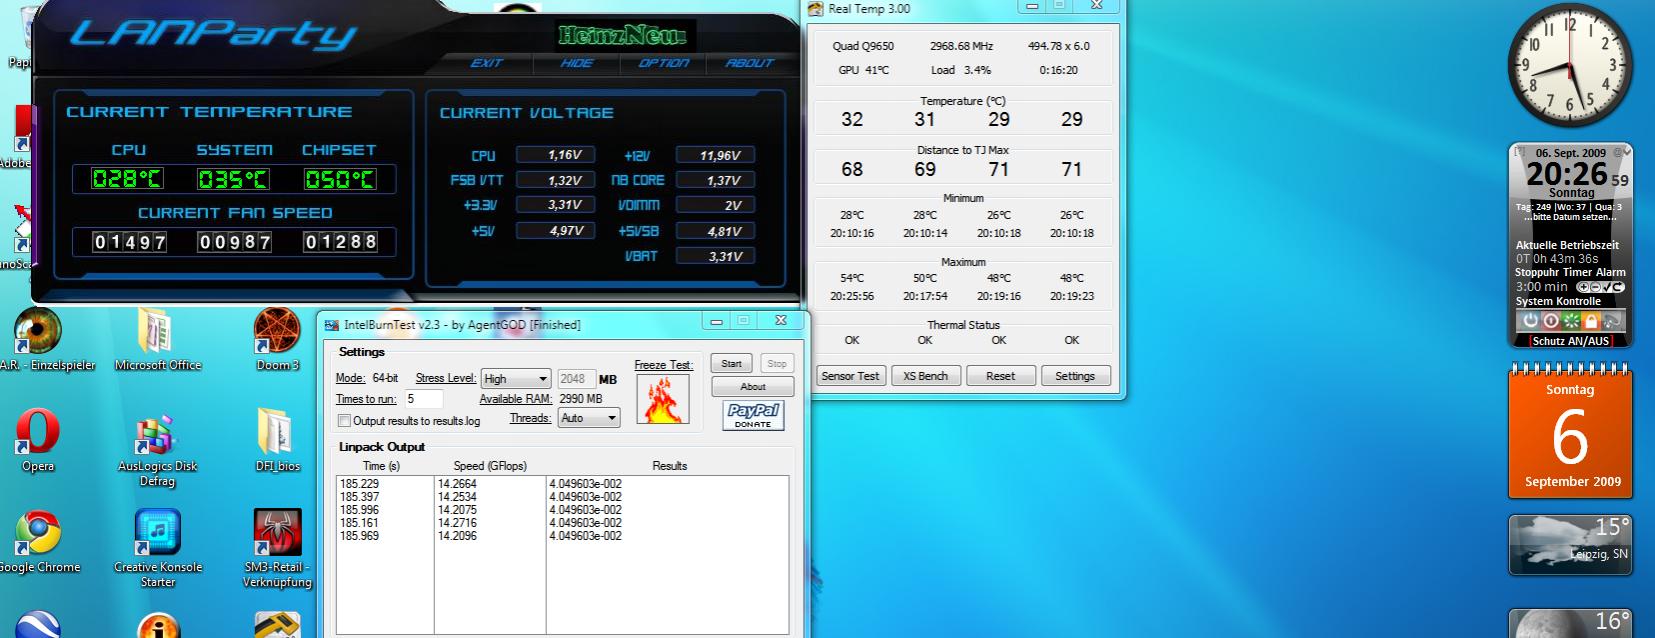Viewport: 1655px width, 638px height.
Task: Click ABOUT in the LANParty menu
Action: point(750,63)
